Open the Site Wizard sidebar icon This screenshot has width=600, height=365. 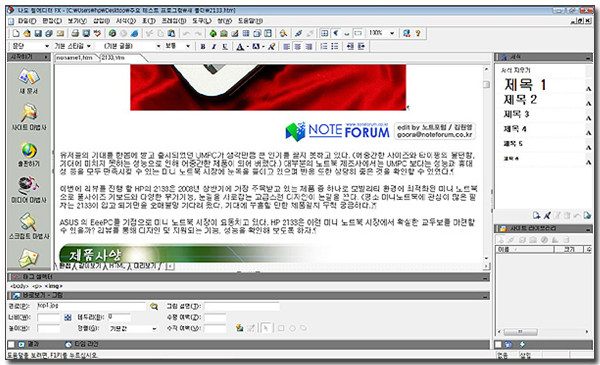pos(29,117)
